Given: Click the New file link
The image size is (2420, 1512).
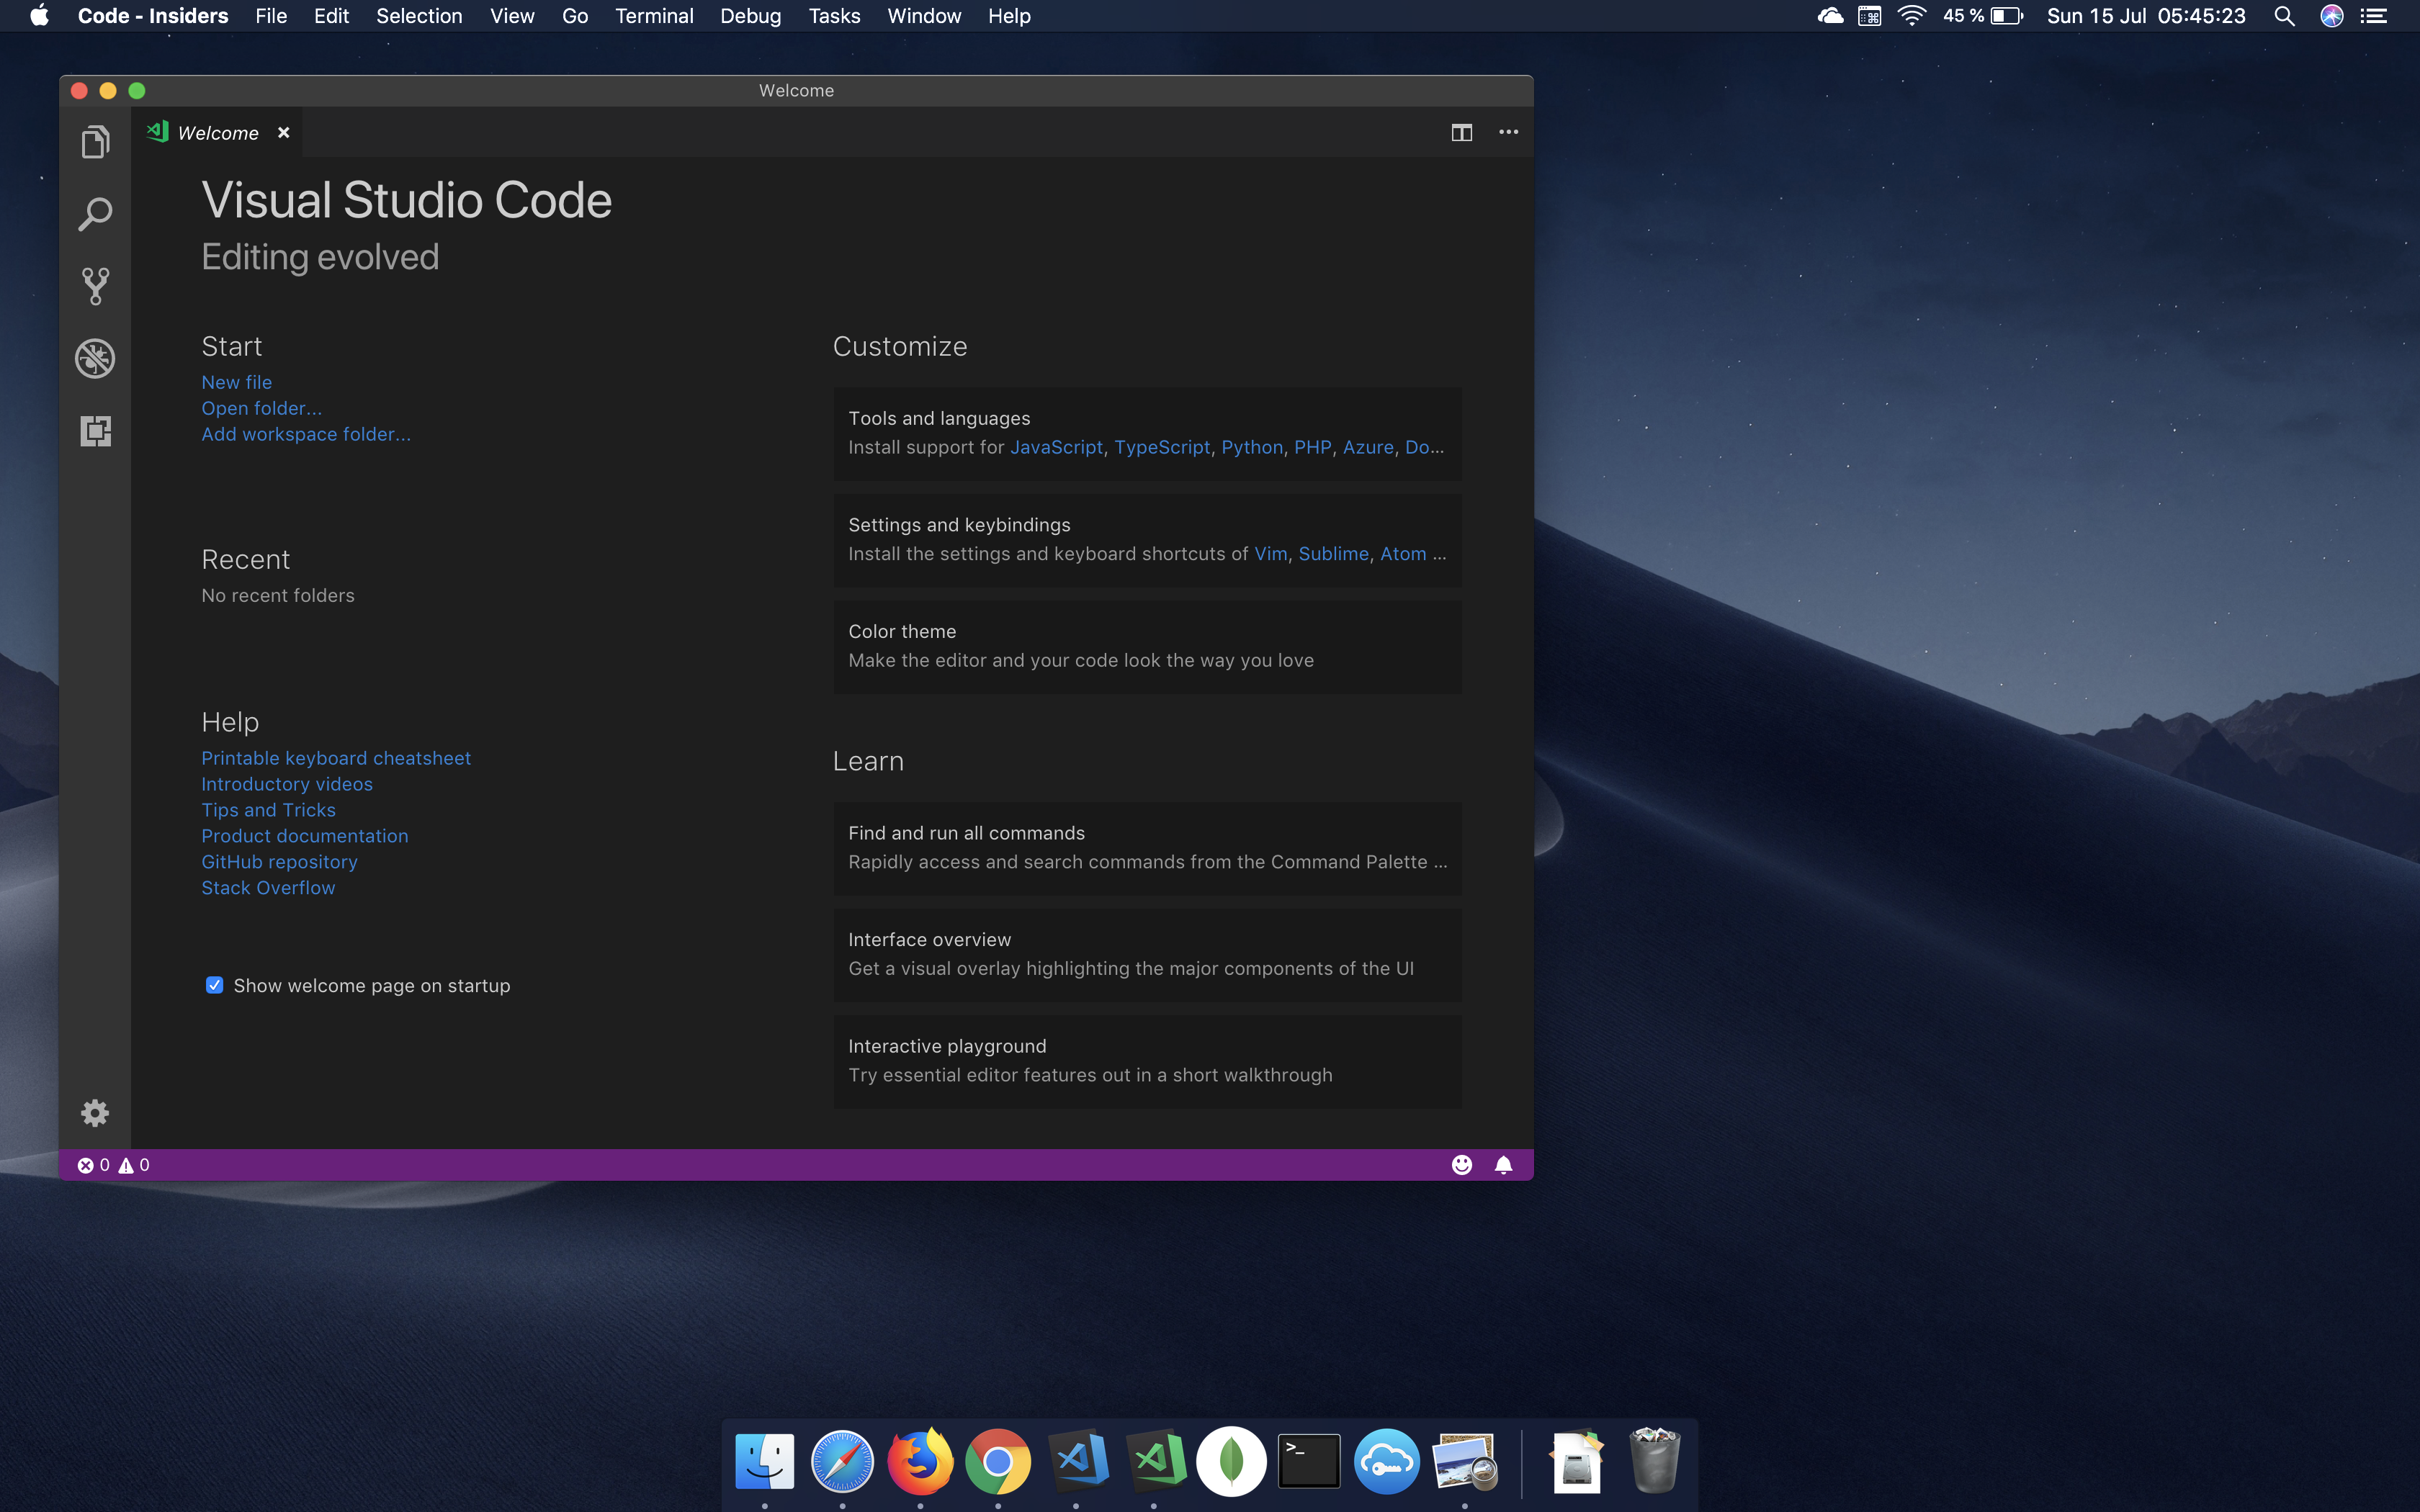Looking at the screenshot, I should [x=237, y=382].
